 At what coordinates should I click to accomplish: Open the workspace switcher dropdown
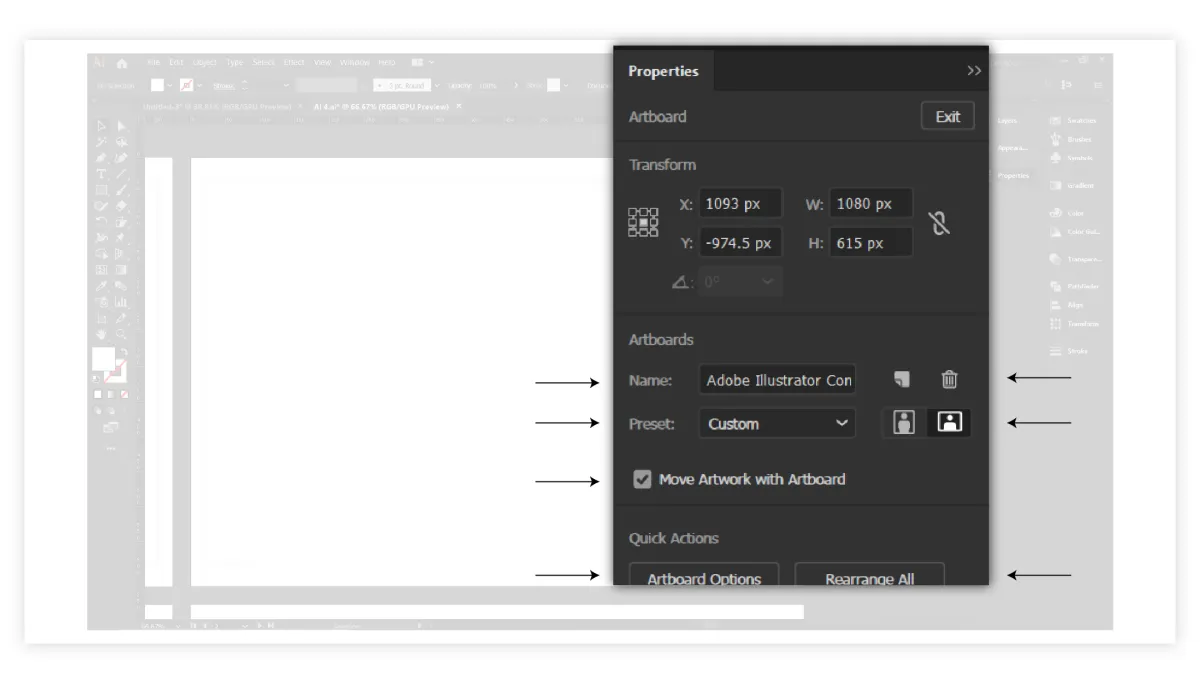click(422, 62)
